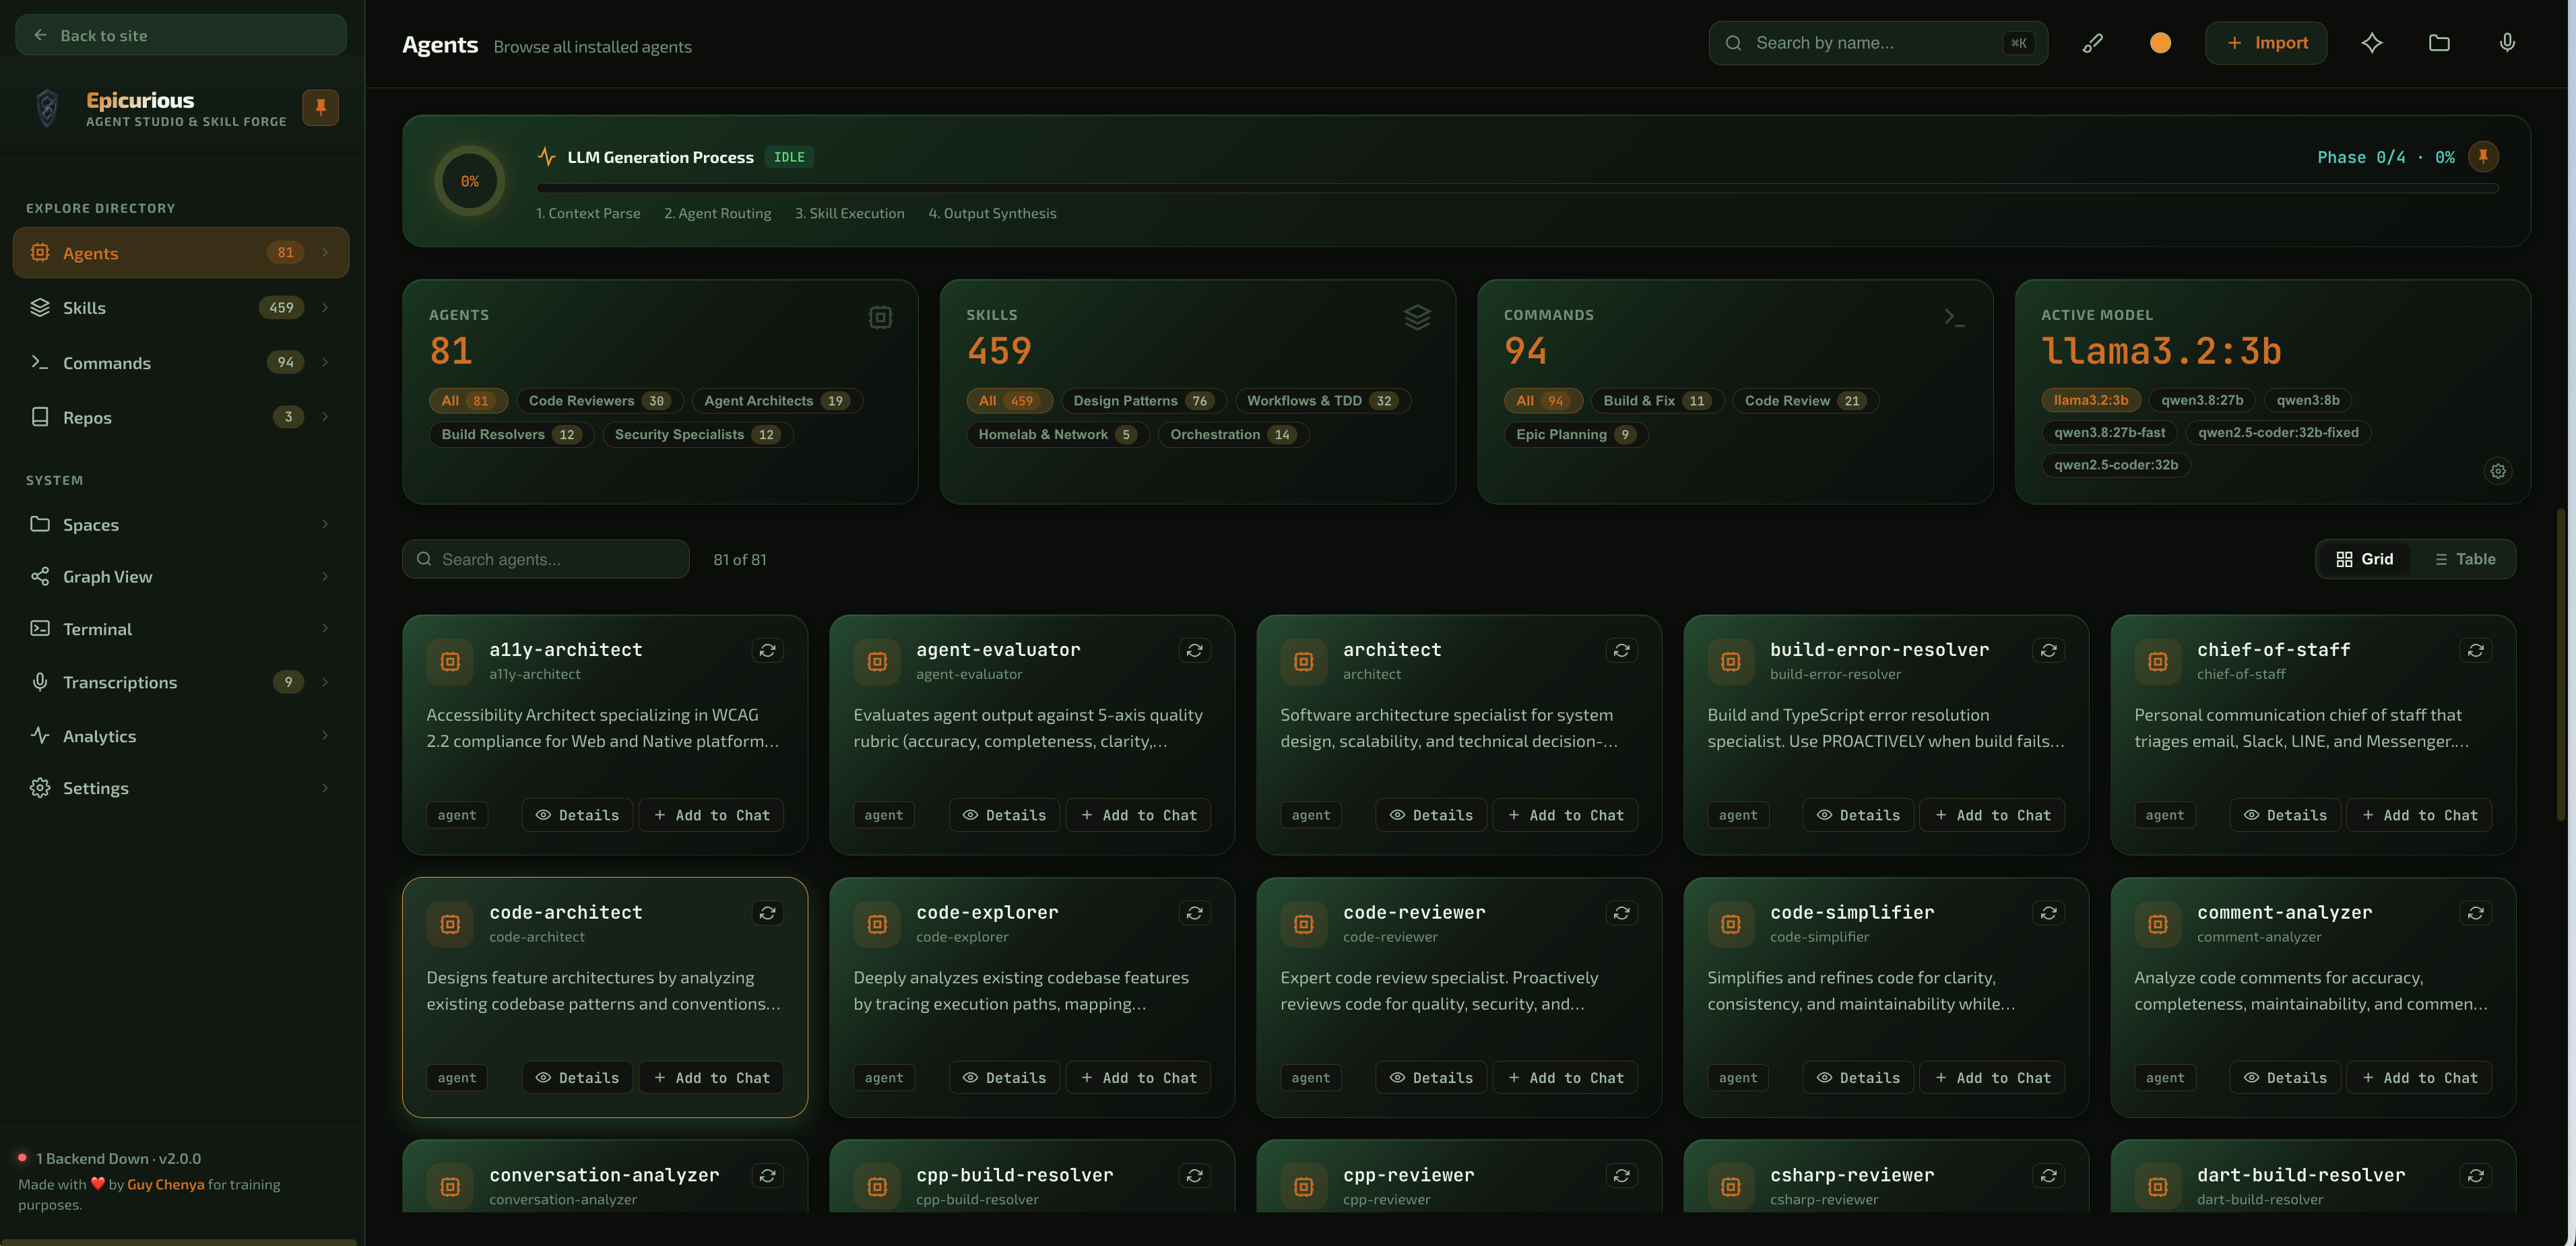Expand Spaces sidebar chevron

[325, 524]
